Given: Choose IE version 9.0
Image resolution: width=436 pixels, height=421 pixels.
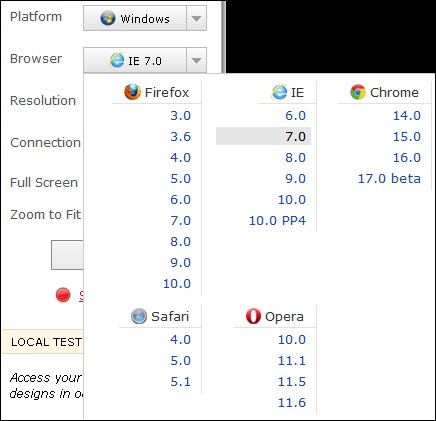Looking at the screenshot, I should click(x=295, y=178).
